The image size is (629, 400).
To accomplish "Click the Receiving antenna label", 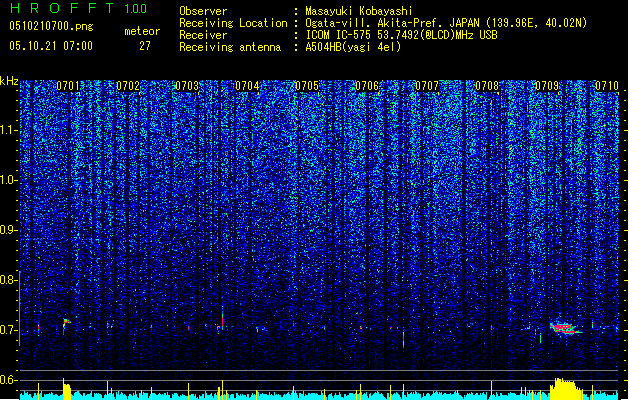I will pos(230,47).
